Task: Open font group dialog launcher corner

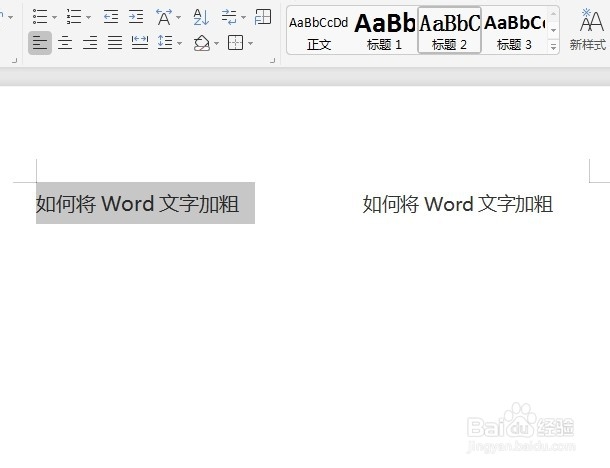Action: [14, 60]
